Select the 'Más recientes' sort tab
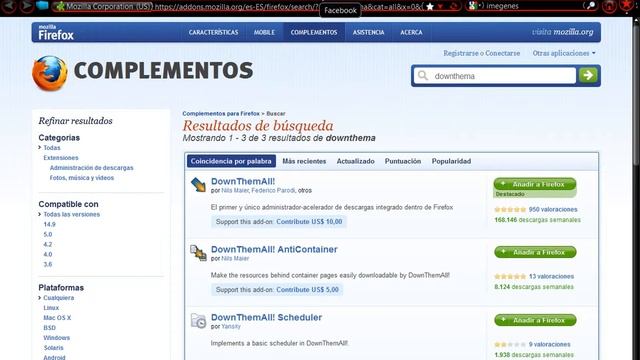Screen dimensions: 640x360 (x=304, y=161)
